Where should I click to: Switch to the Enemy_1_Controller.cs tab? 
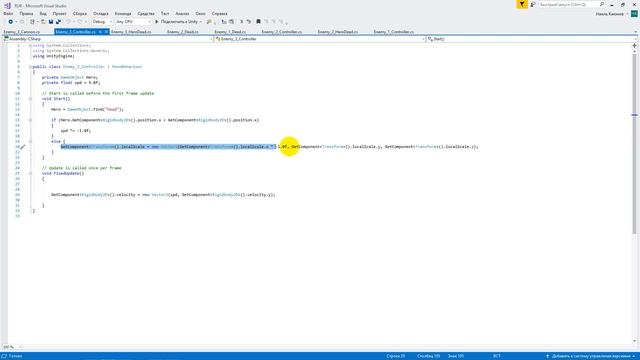pyautogui.click(x=393, y=31)
